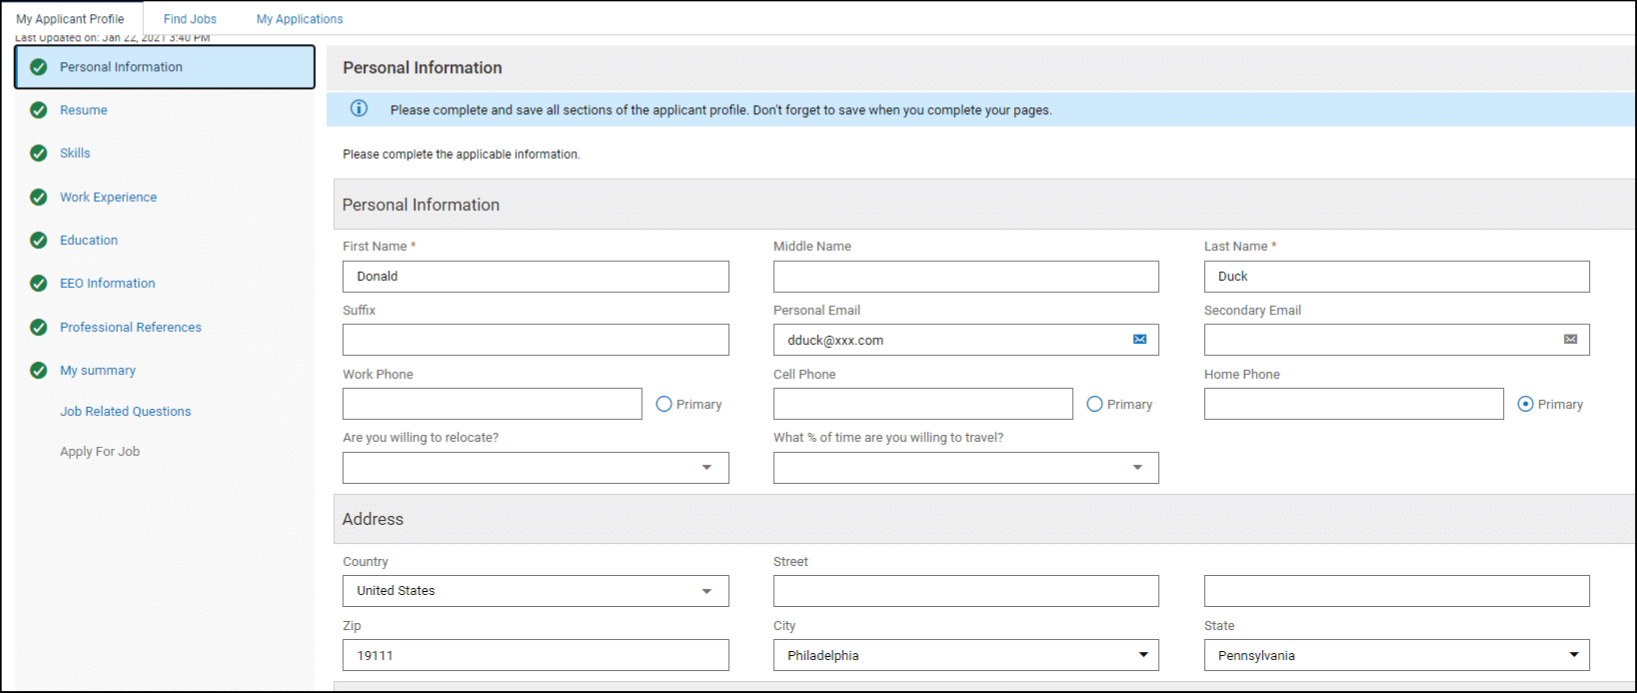Click the Personal Email envelope icon
The height and width of the screenshot is (693, 1637).
click(x=1139, y=340)
